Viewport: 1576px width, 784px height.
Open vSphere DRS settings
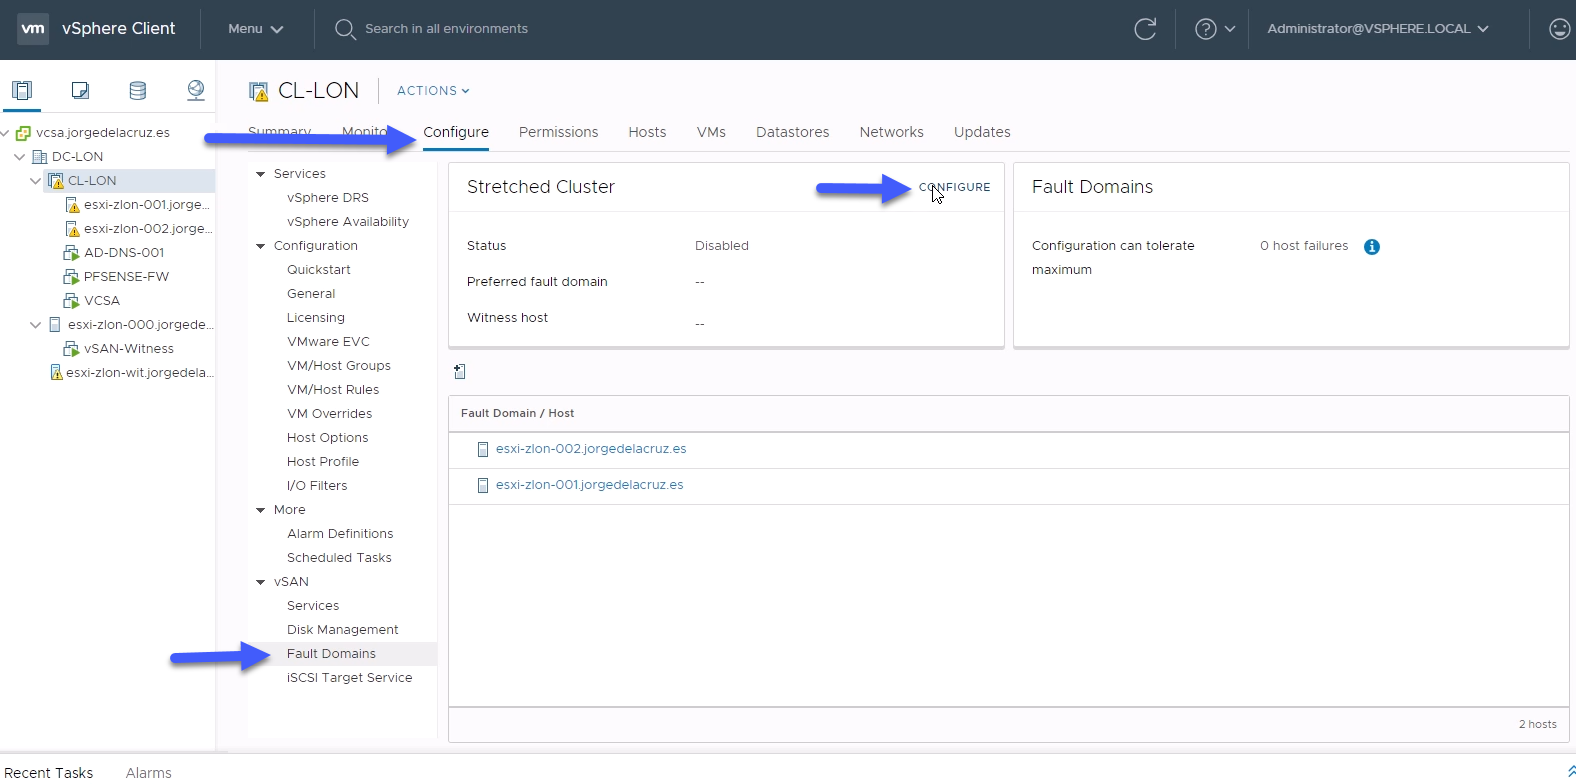coord(328,198)
